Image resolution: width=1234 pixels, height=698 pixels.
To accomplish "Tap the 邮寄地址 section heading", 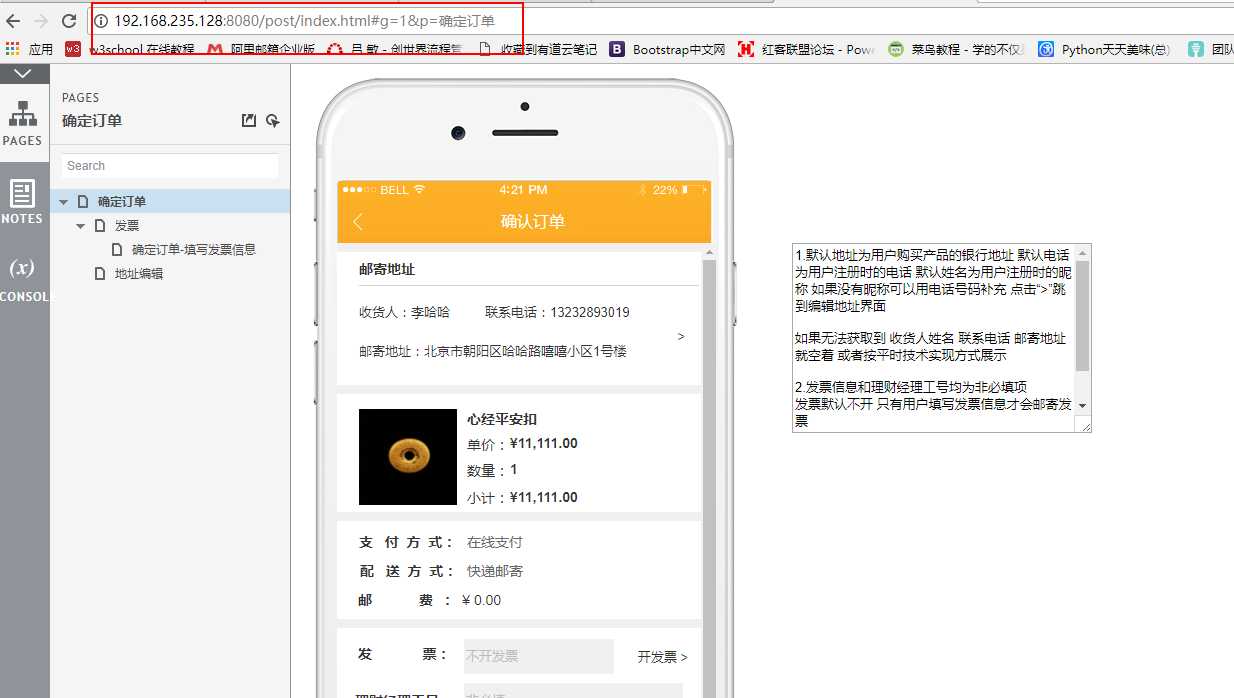I will [387, 270].
